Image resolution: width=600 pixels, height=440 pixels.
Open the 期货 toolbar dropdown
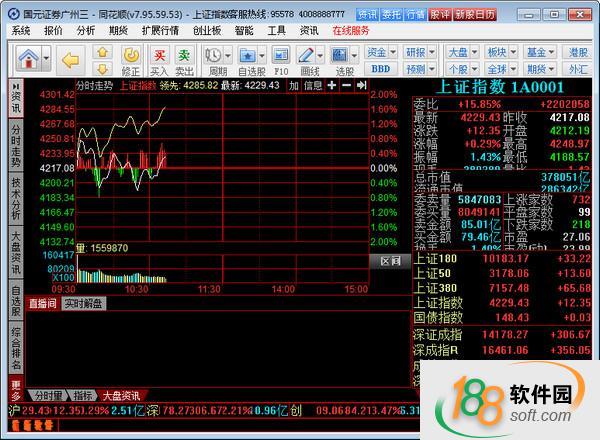click(540, 69)
